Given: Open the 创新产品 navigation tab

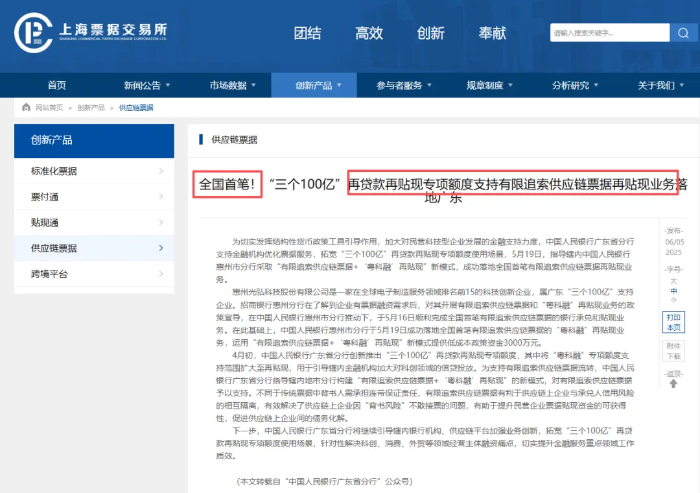Looking at the screenshot, I should pyautogui.click(x=313, y=85).
